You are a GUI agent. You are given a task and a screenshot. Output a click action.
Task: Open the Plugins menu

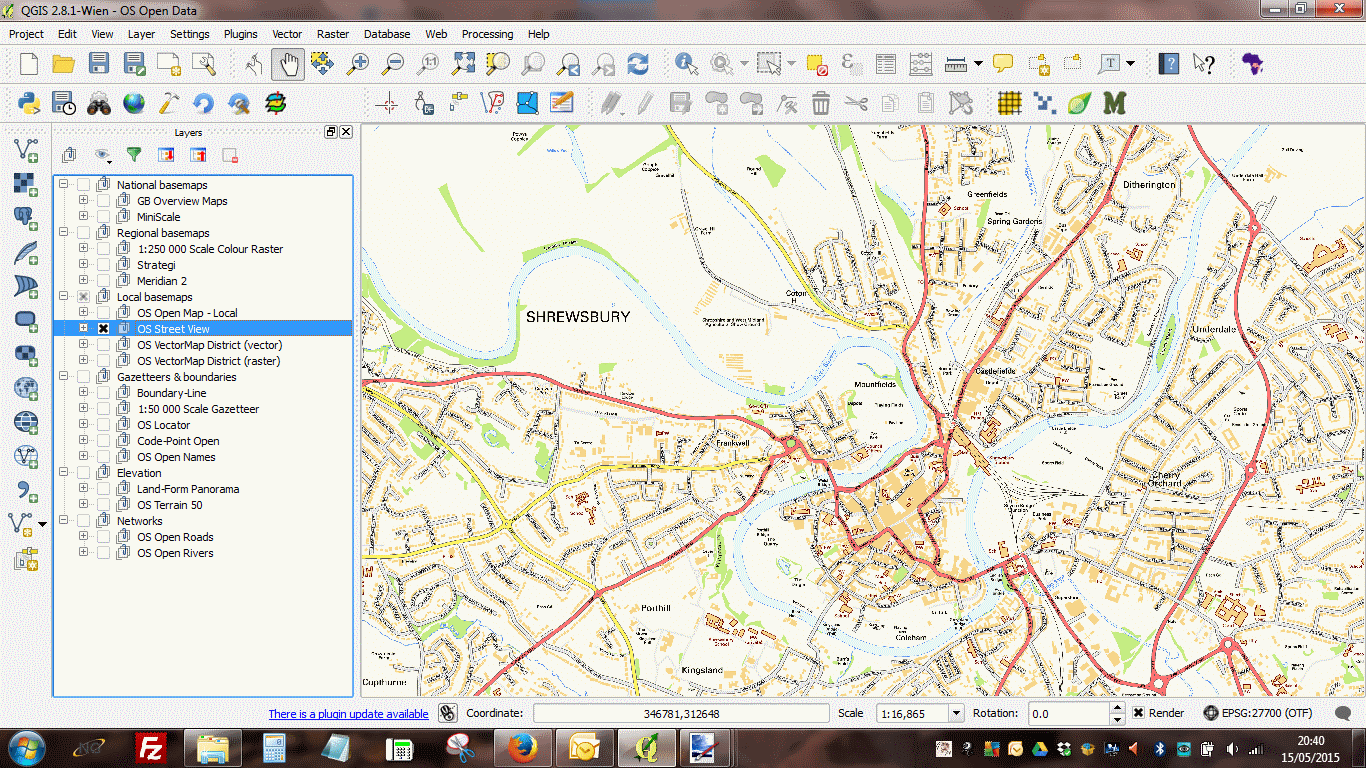tap(240, 34)
